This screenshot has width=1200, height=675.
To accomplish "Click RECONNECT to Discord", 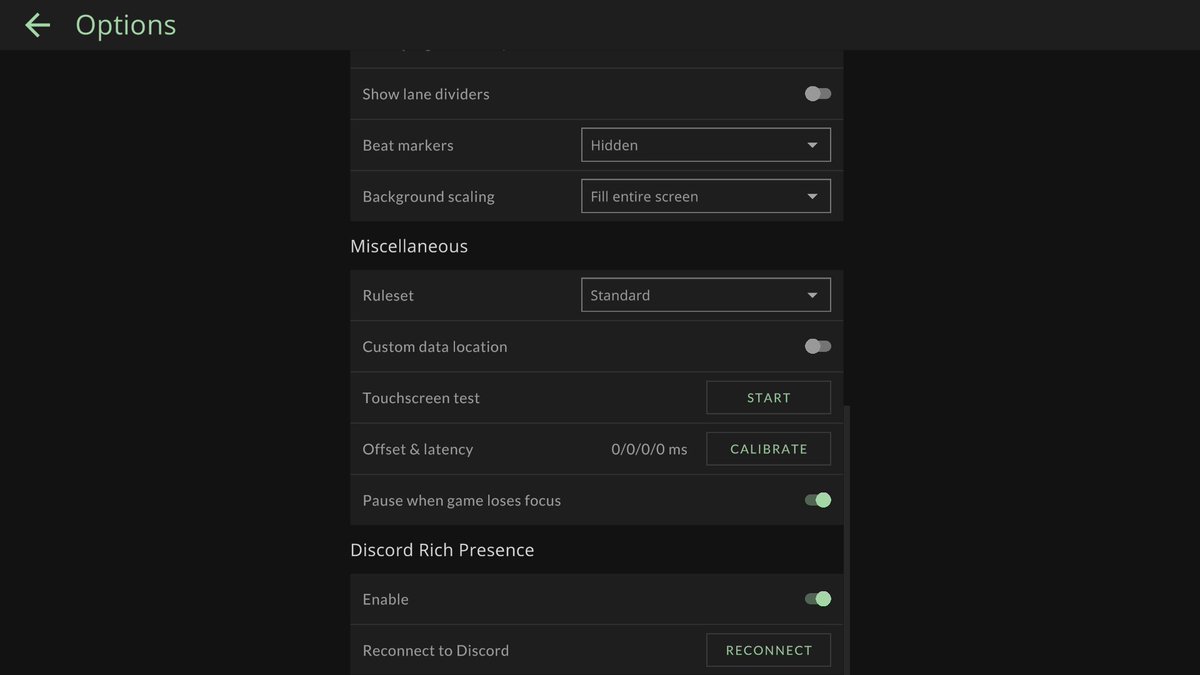I will (x=768, y=649).
